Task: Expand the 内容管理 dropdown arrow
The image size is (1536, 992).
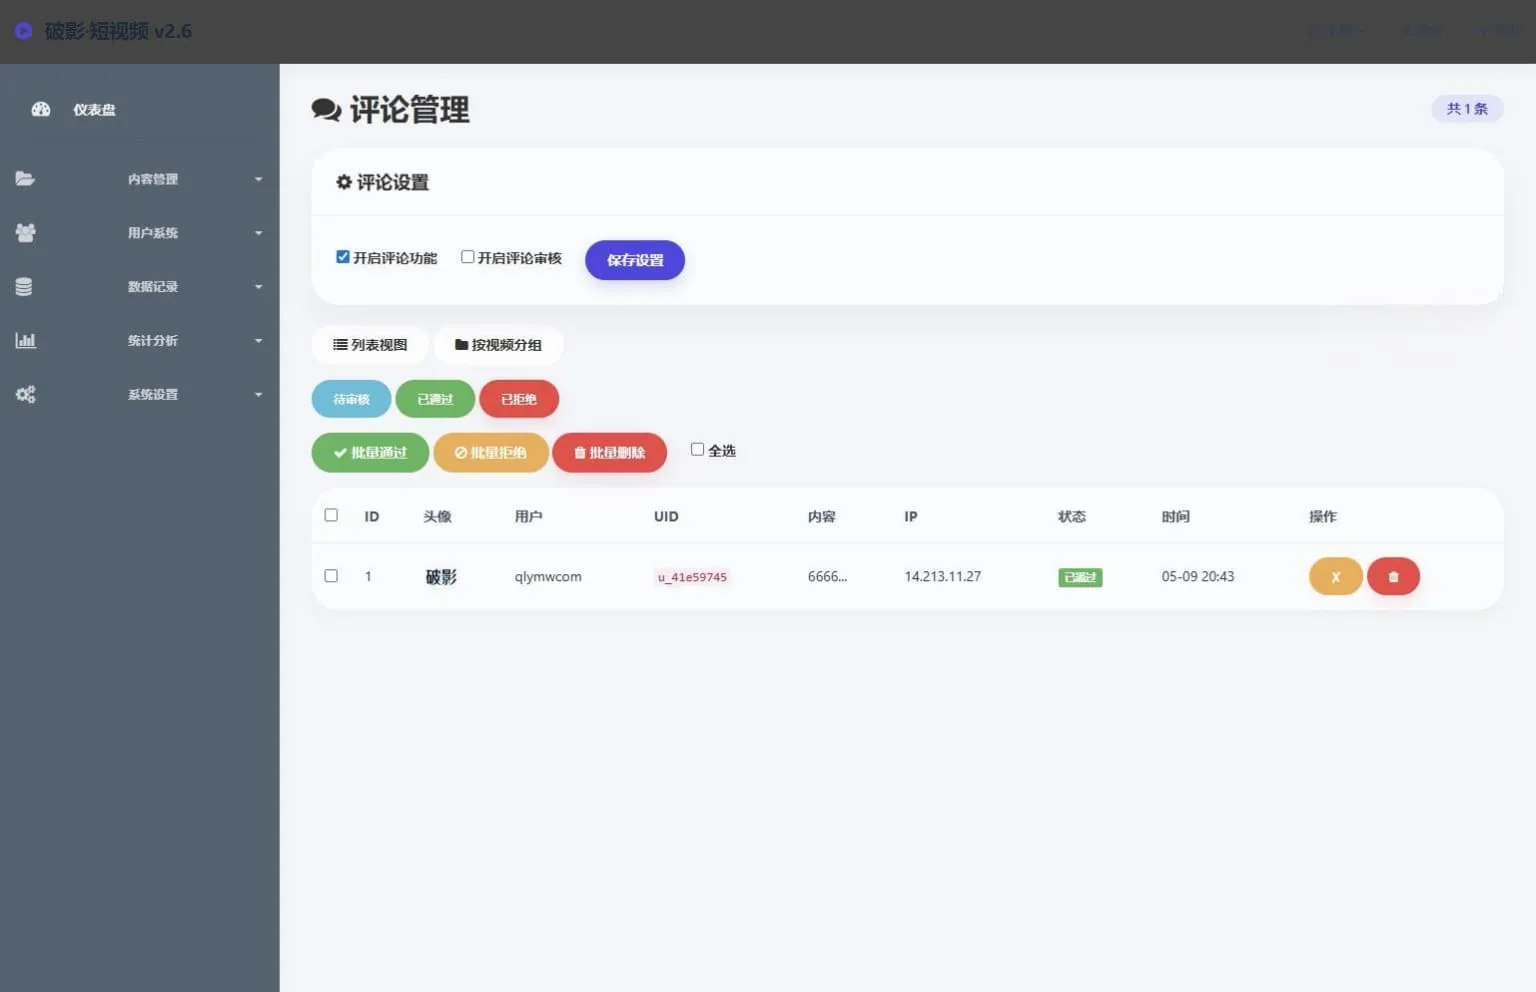Action: pyautogui.click(x=258, y=179)
